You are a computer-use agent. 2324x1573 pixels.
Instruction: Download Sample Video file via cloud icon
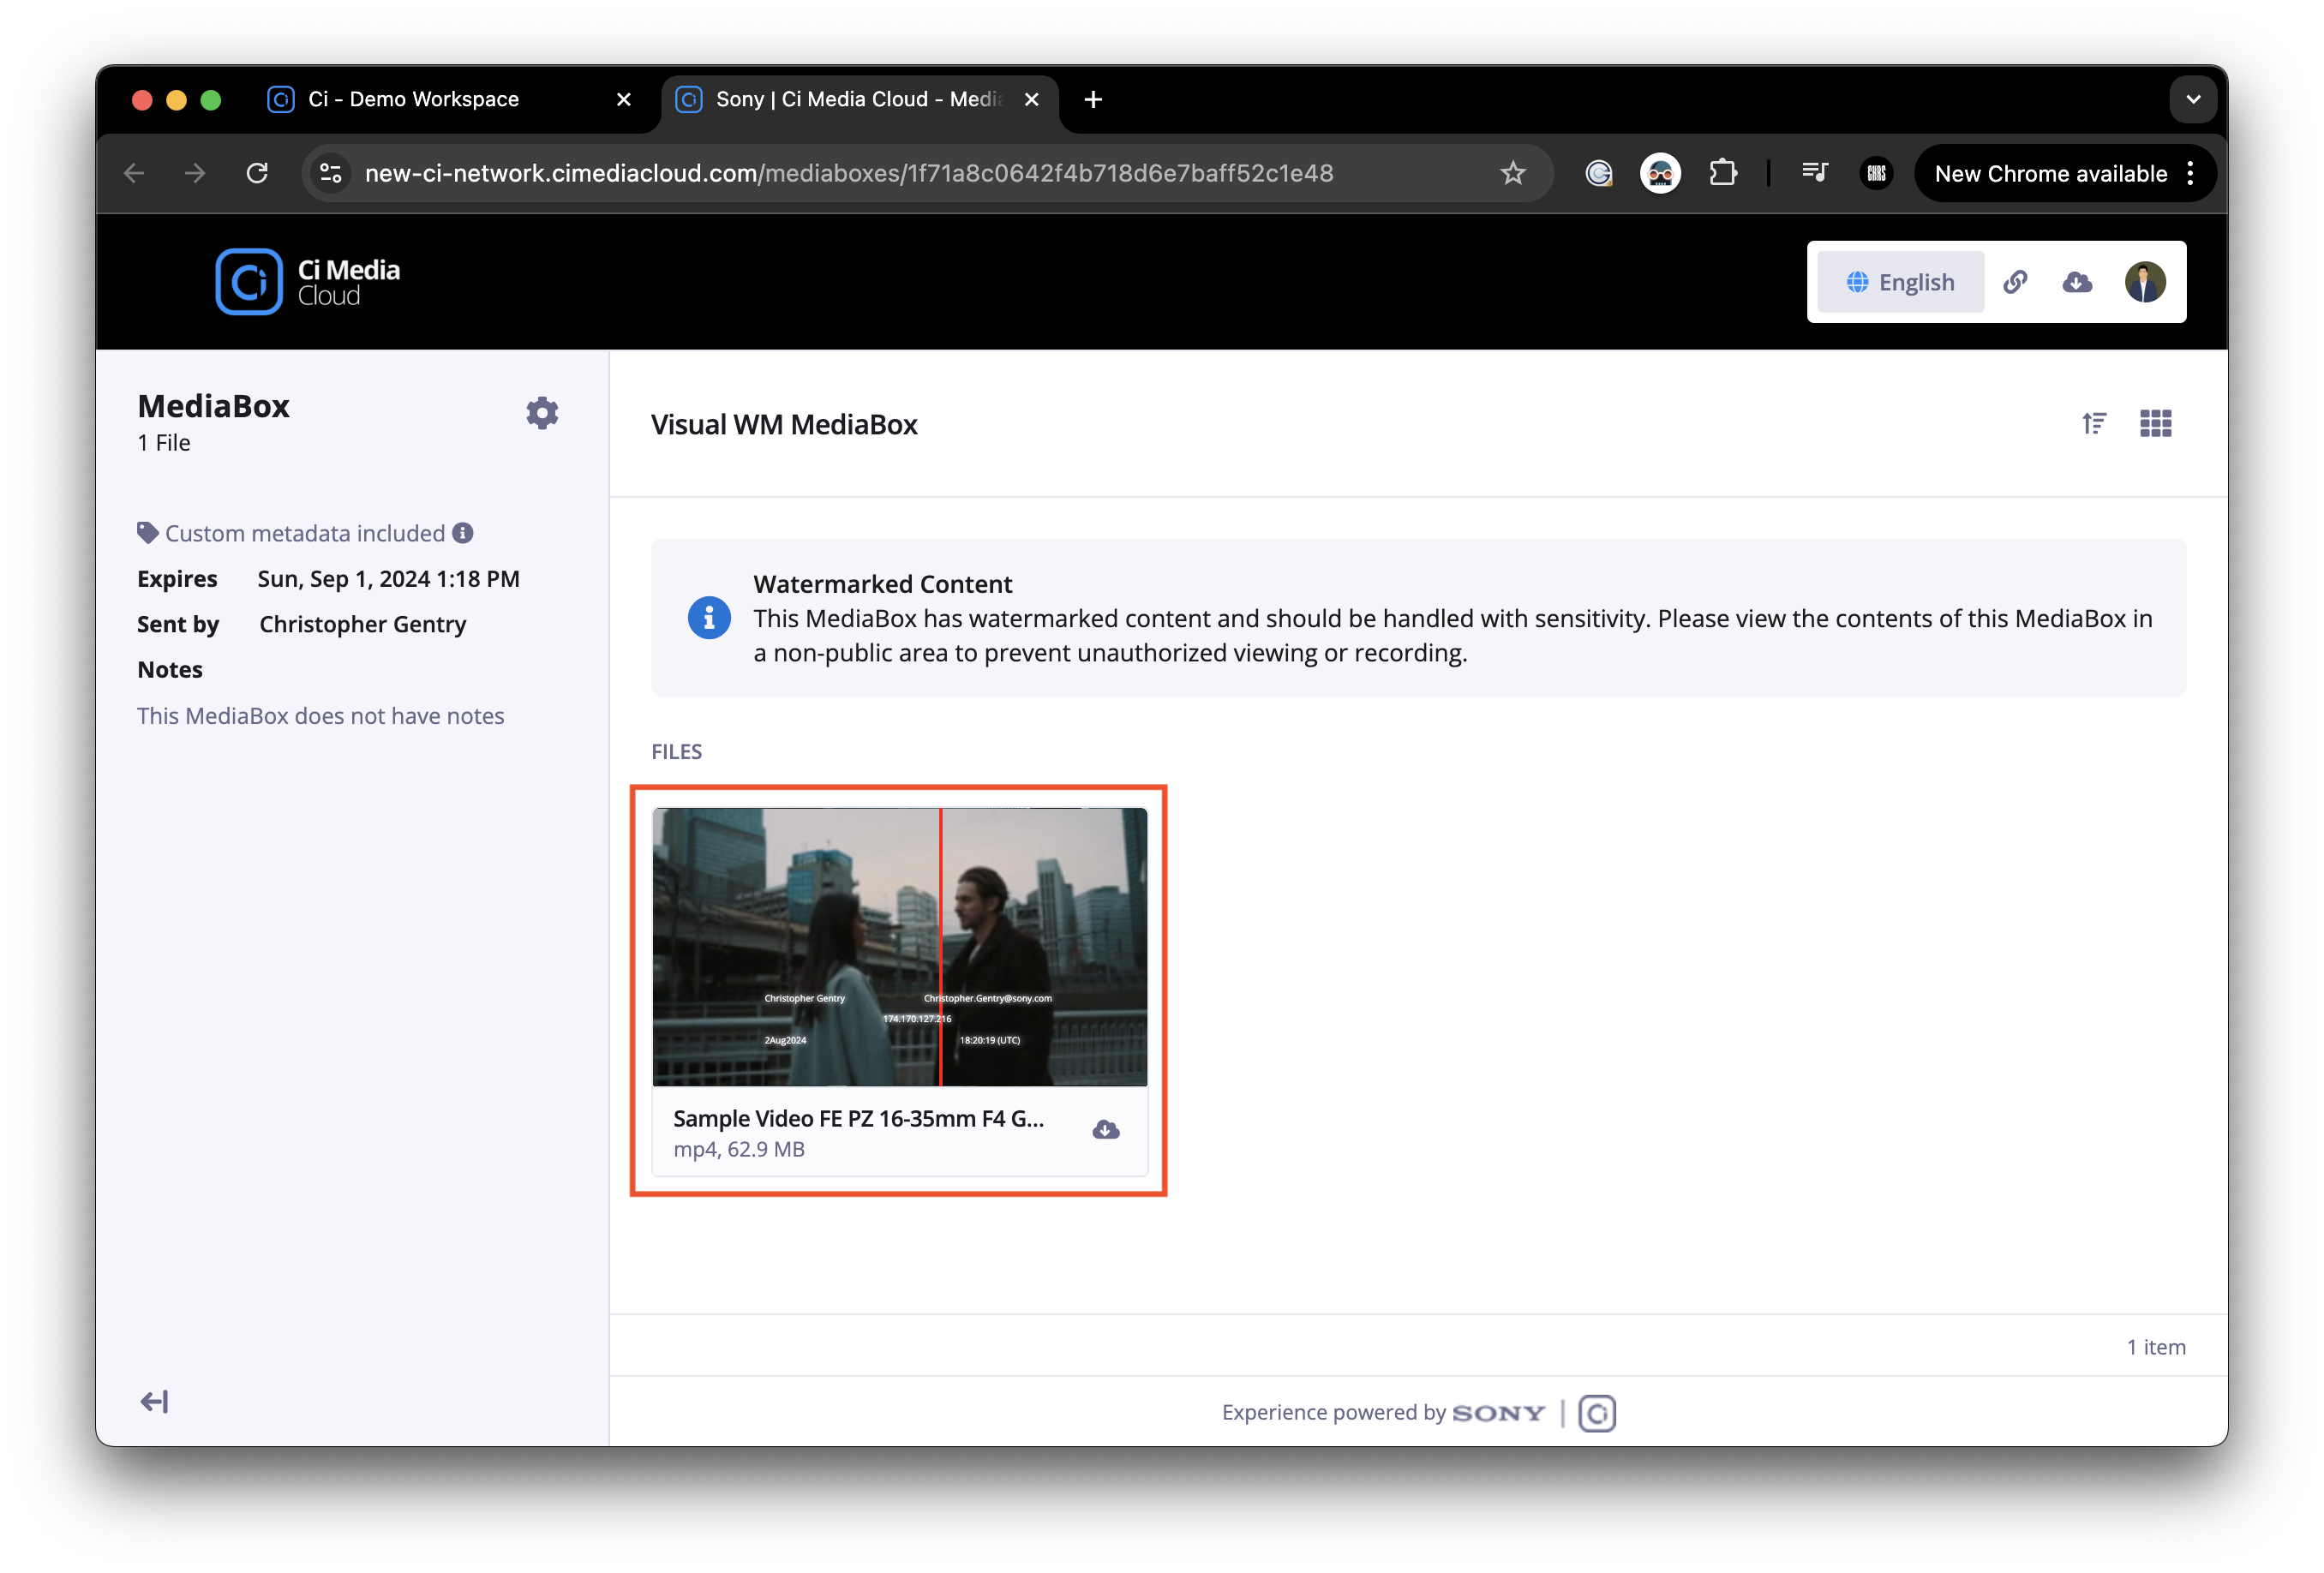coord(1105,1130)
